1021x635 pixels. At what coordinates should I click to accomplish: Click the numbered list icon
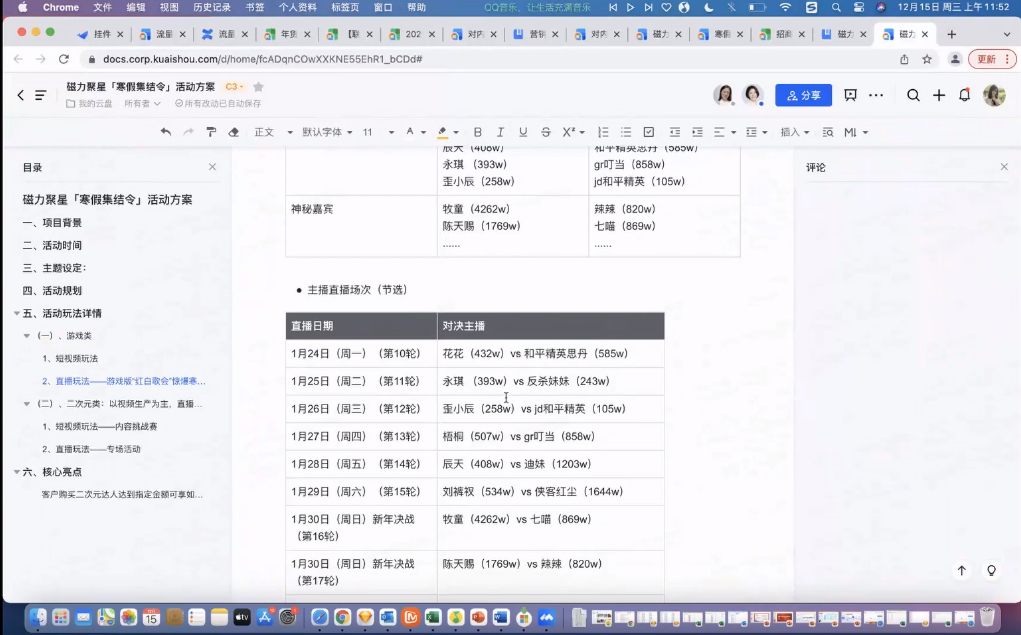602,131
